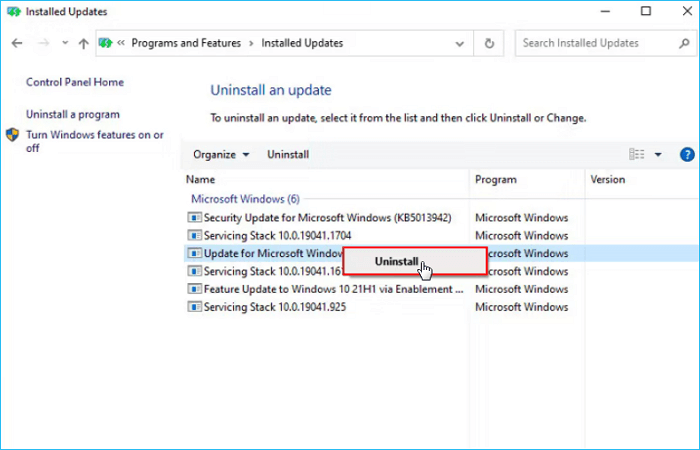Open Control Panel Home link
The image size is (700, 450).
click(x=75, y=82)
